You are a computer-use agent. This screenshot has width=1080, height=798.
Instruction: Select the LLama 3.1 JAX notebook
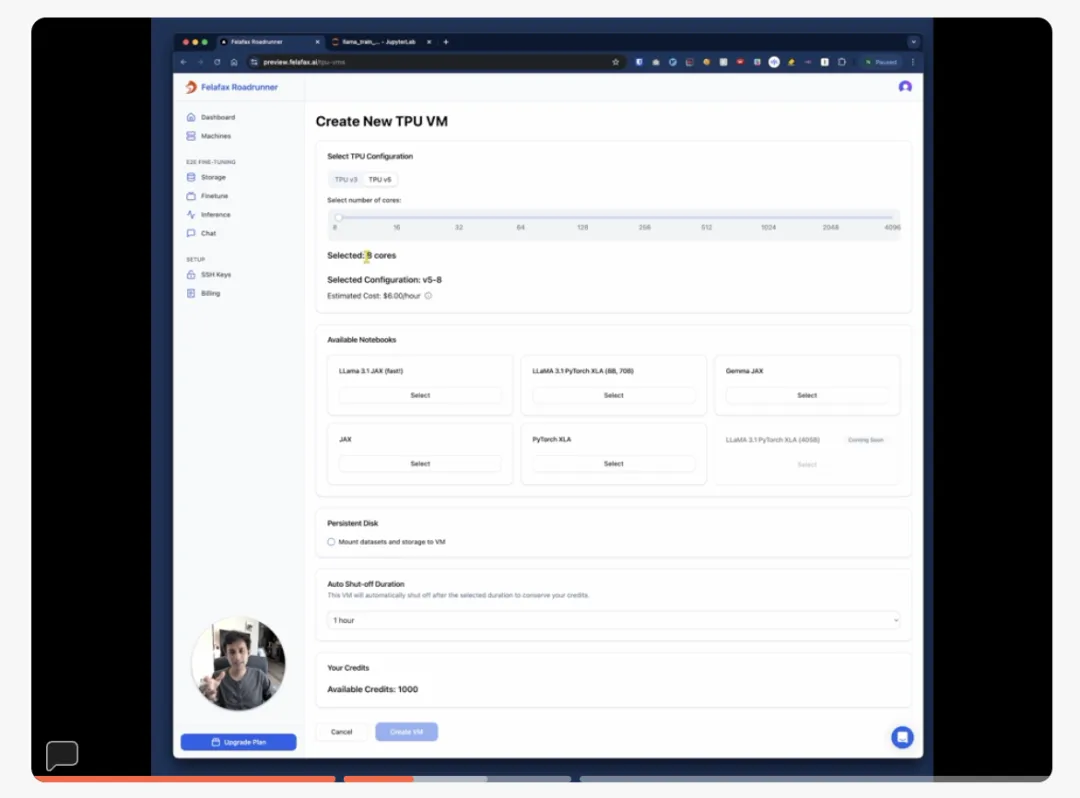click(x=420, y=395)
